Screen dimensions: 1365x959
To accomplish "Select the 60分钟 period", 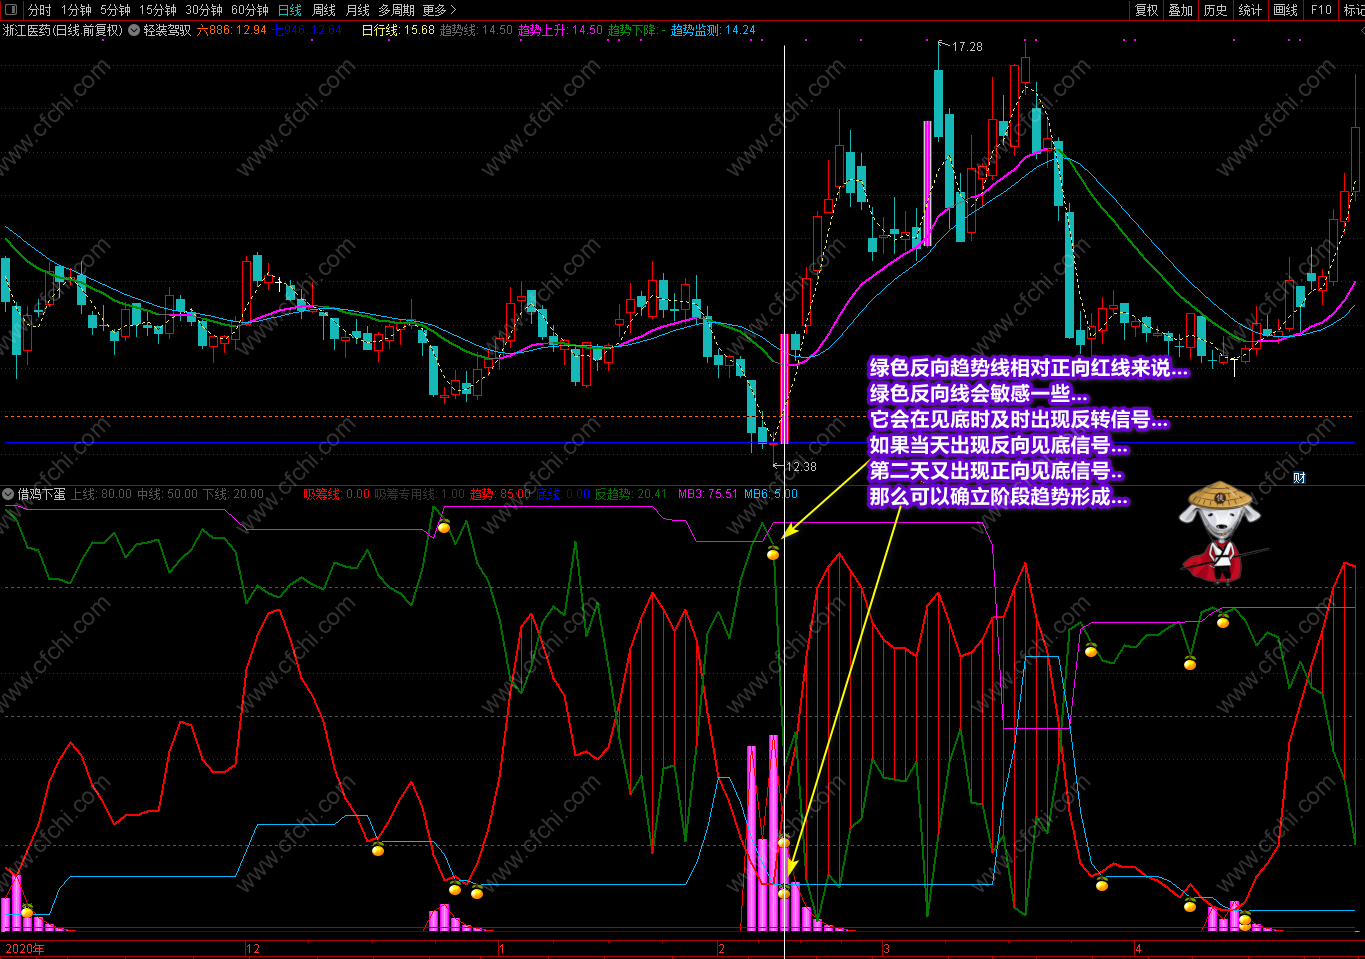I will click(x=250, y=10).
